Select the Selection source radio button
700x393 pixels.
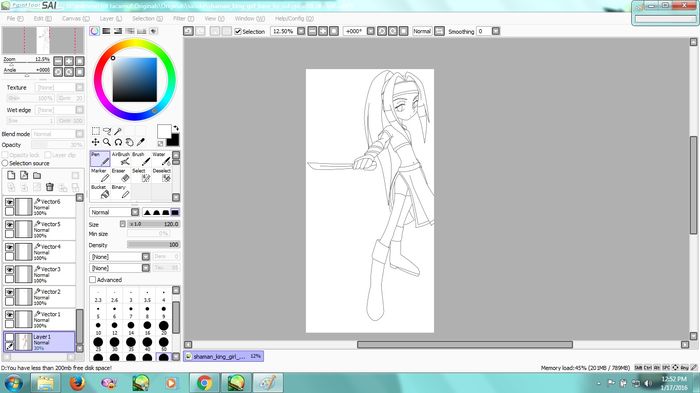pyautogui.click(x=5, y=163)
